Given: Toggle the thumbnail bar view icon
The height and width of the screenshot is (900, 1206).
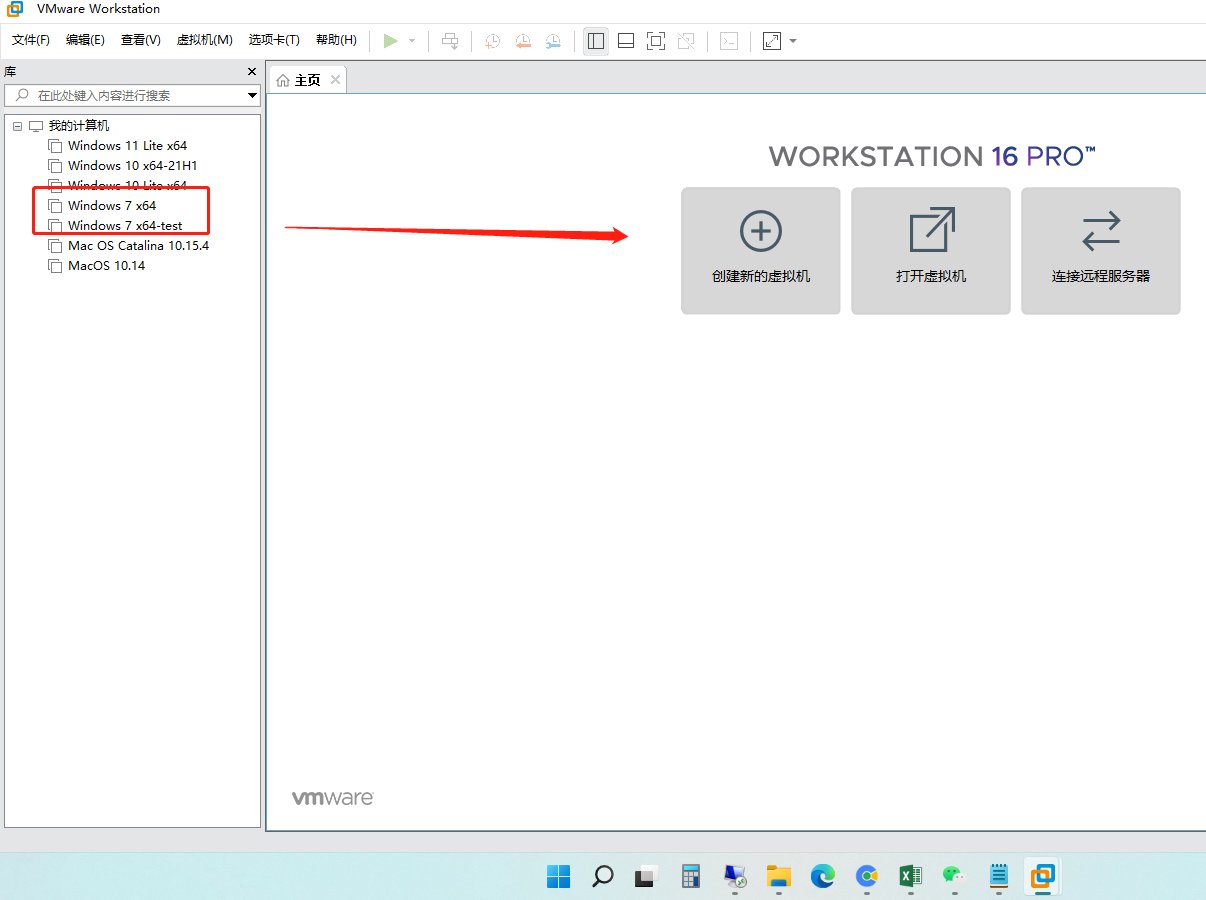Looking at the screenshot, I should coord(626,41).
